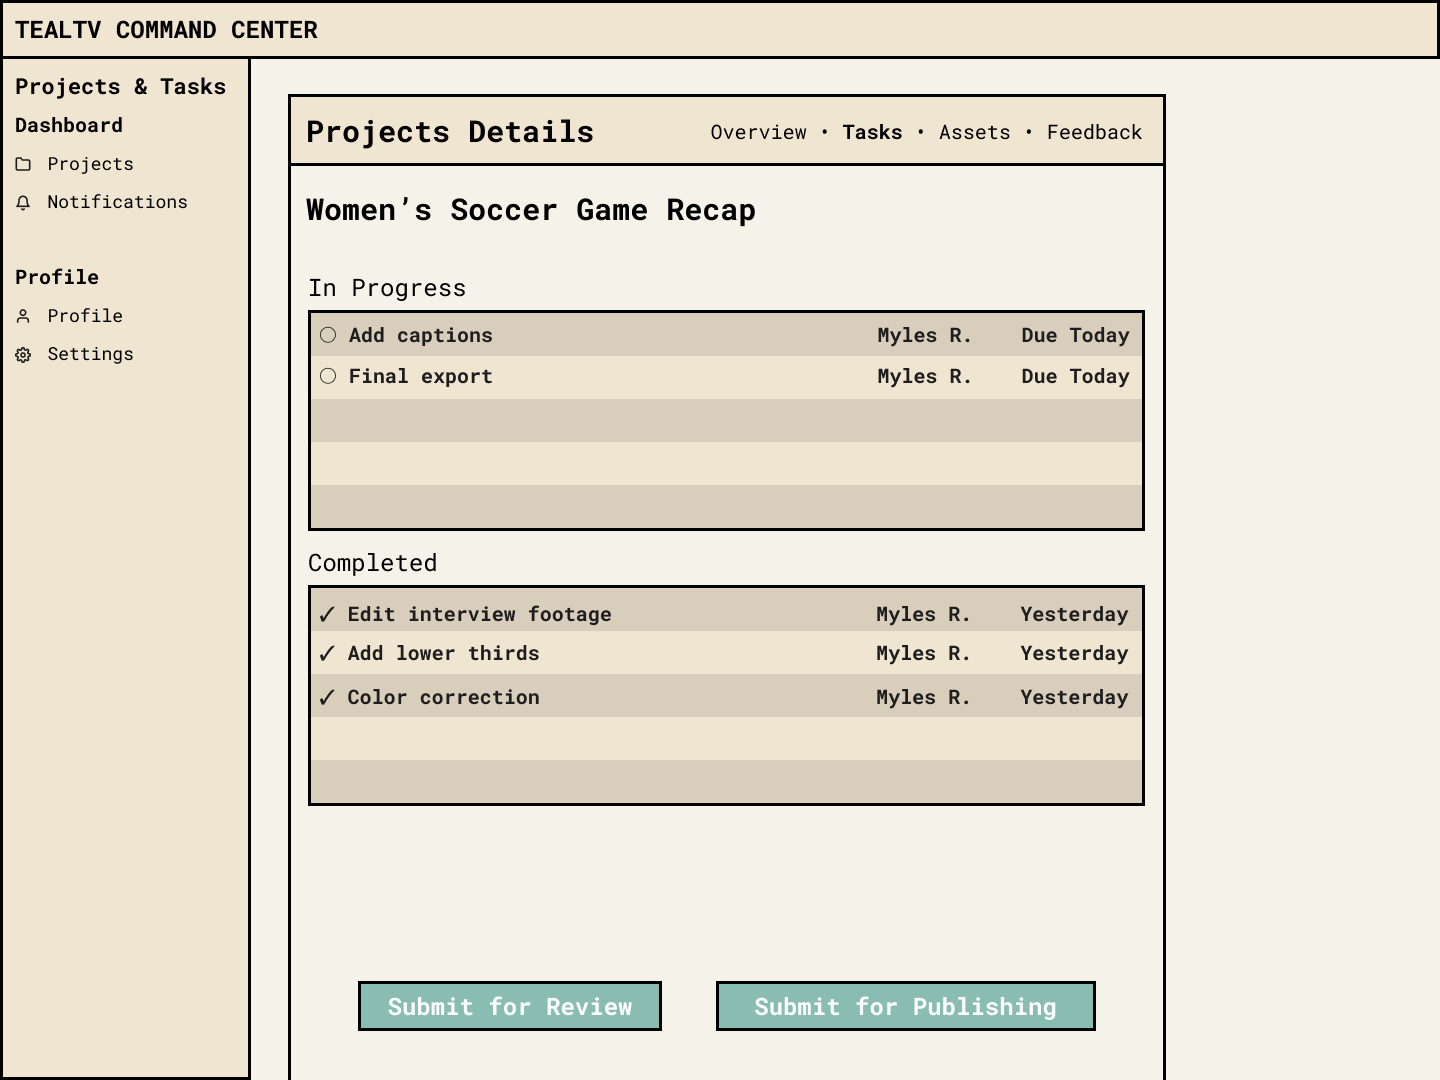Open Projects in the sidebar
Viewport: 1440px width, 1080px height.
pos(90,164)
